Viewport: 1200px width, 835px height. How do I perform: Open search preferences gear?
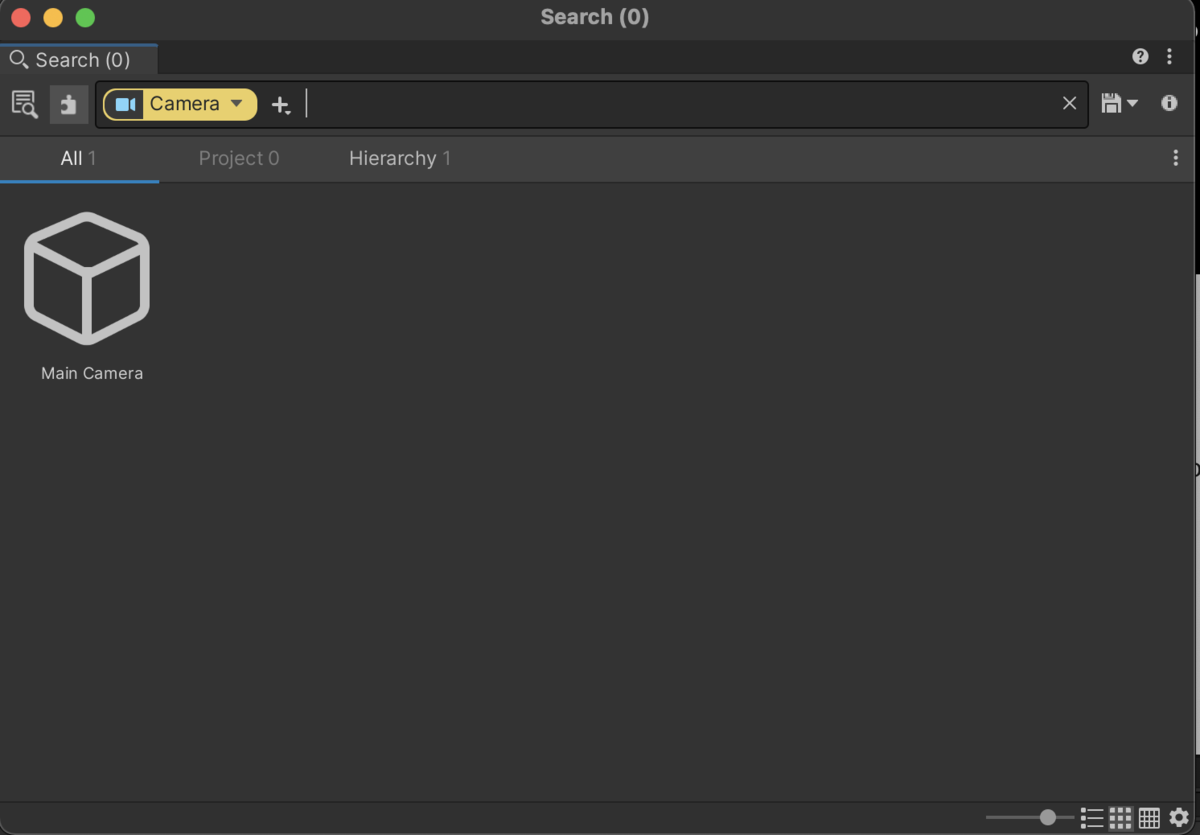pyautogui.click(x=1179, y=818)
